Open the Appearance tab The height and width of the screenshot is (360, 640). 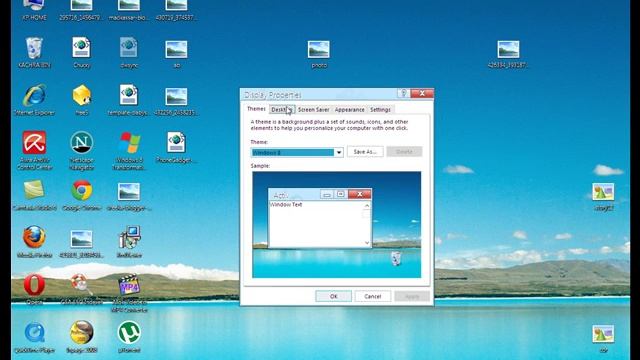(x=349, y=109)
